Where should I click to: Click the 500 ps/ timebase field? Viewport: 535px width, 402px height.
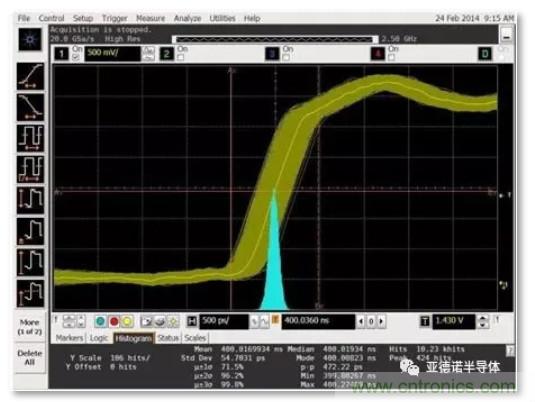coord(224,321)
